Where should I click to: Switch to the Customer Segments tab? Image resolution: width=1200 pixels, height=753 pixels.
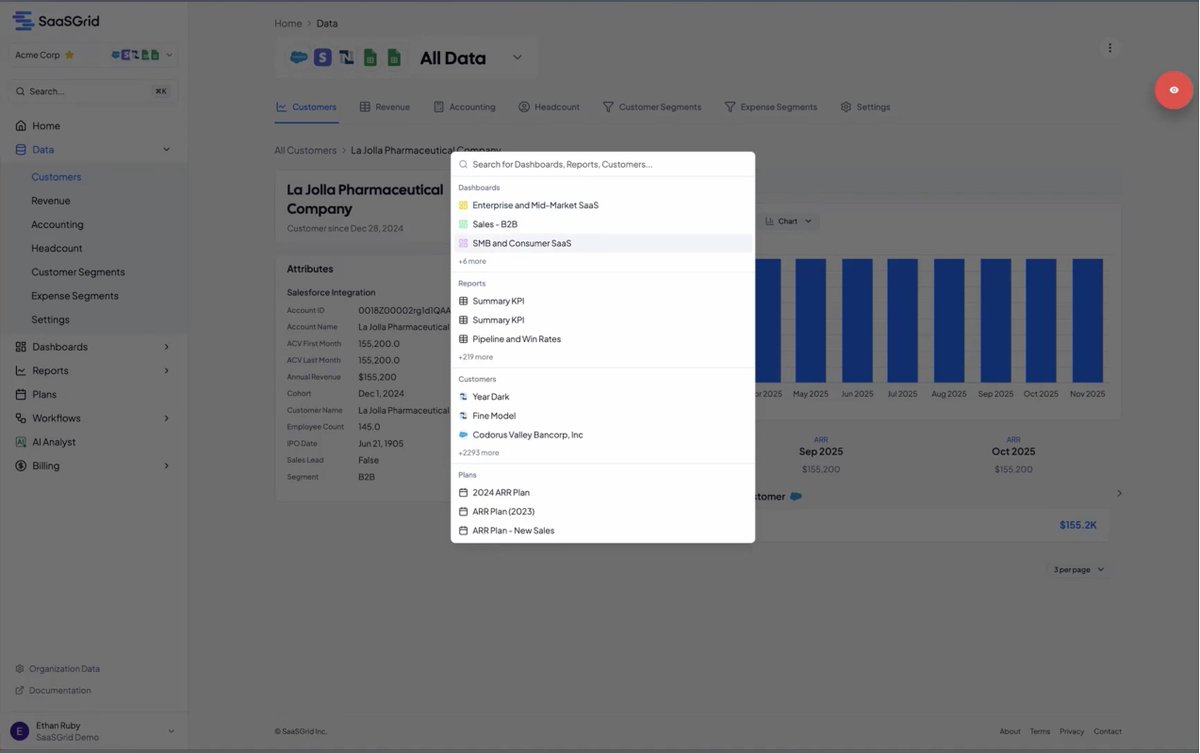tap(652, 107)
